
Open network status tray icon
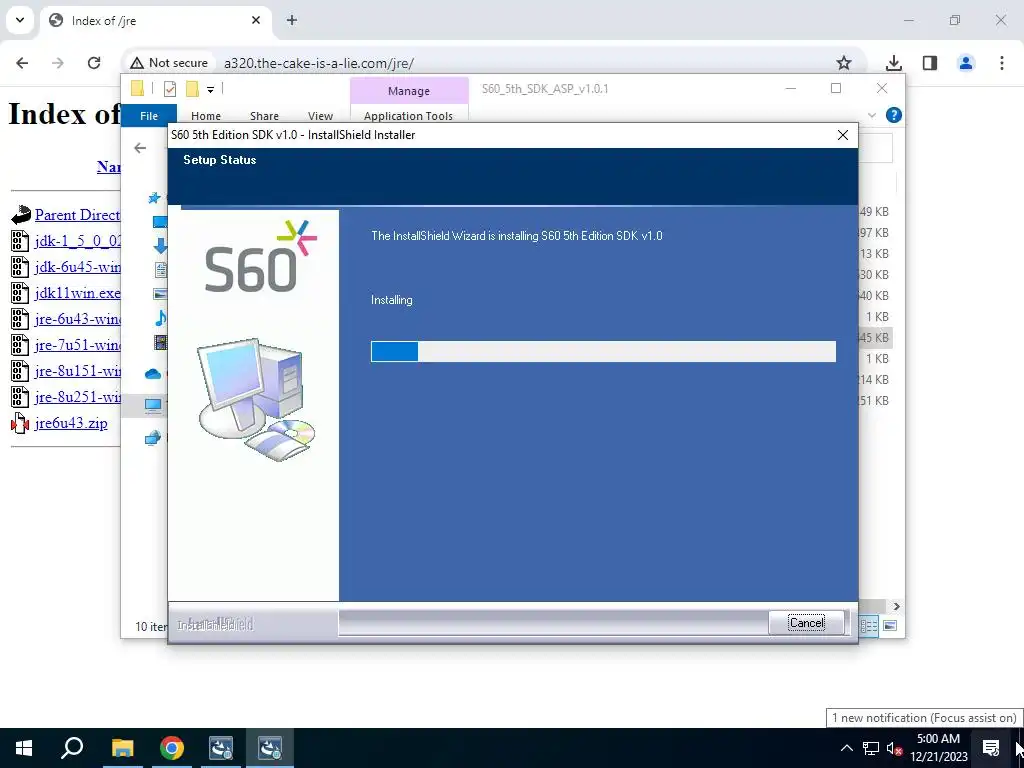coord(871,748)
